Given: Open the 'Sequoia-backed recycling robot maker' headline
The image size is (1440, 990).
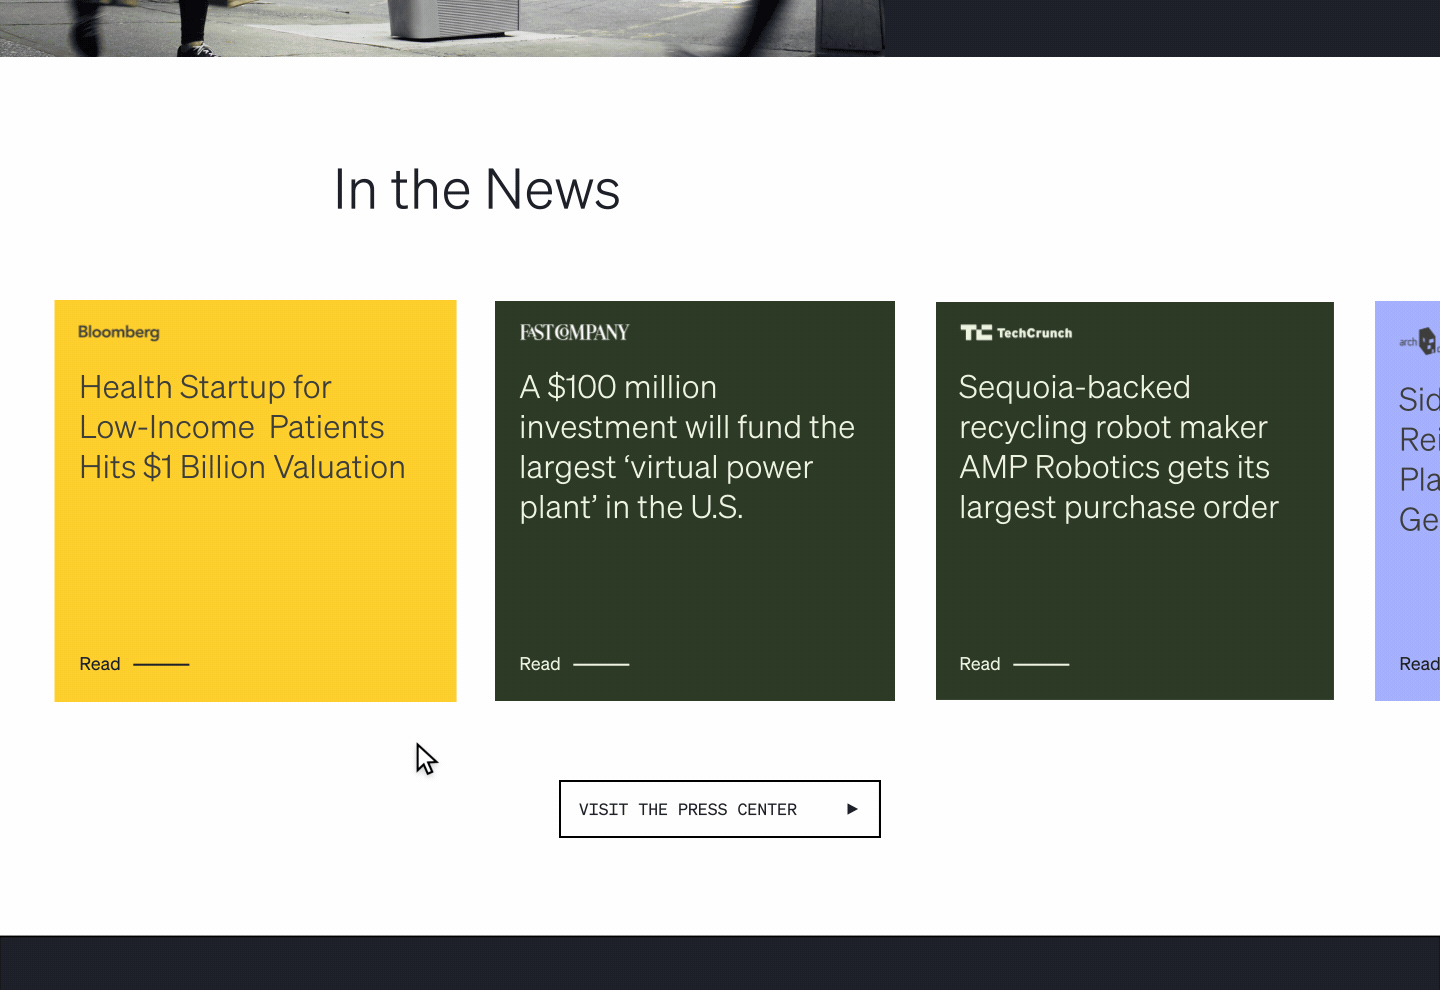Looking at the screenshot, I should [x=1119, y=447].
